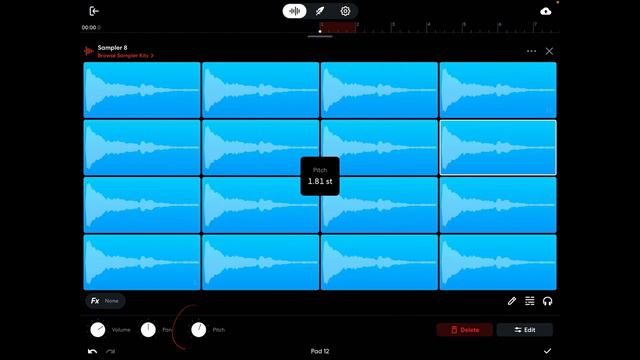Tap the fourth pad in the bottom row
Screen dimensions: 640x360
pos(498,262)
